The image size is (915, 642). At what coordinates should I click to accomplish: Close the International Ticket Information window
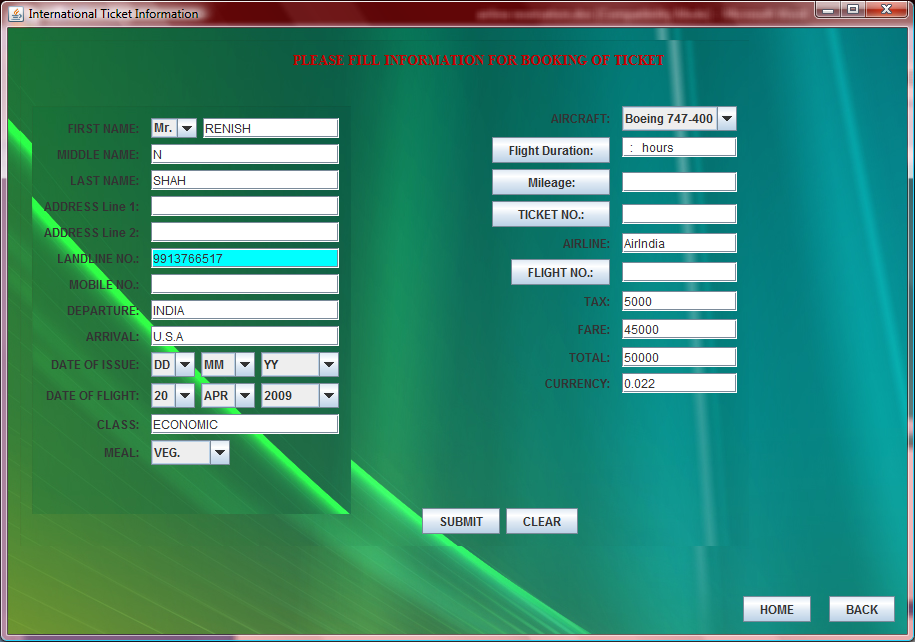point(886,9)
